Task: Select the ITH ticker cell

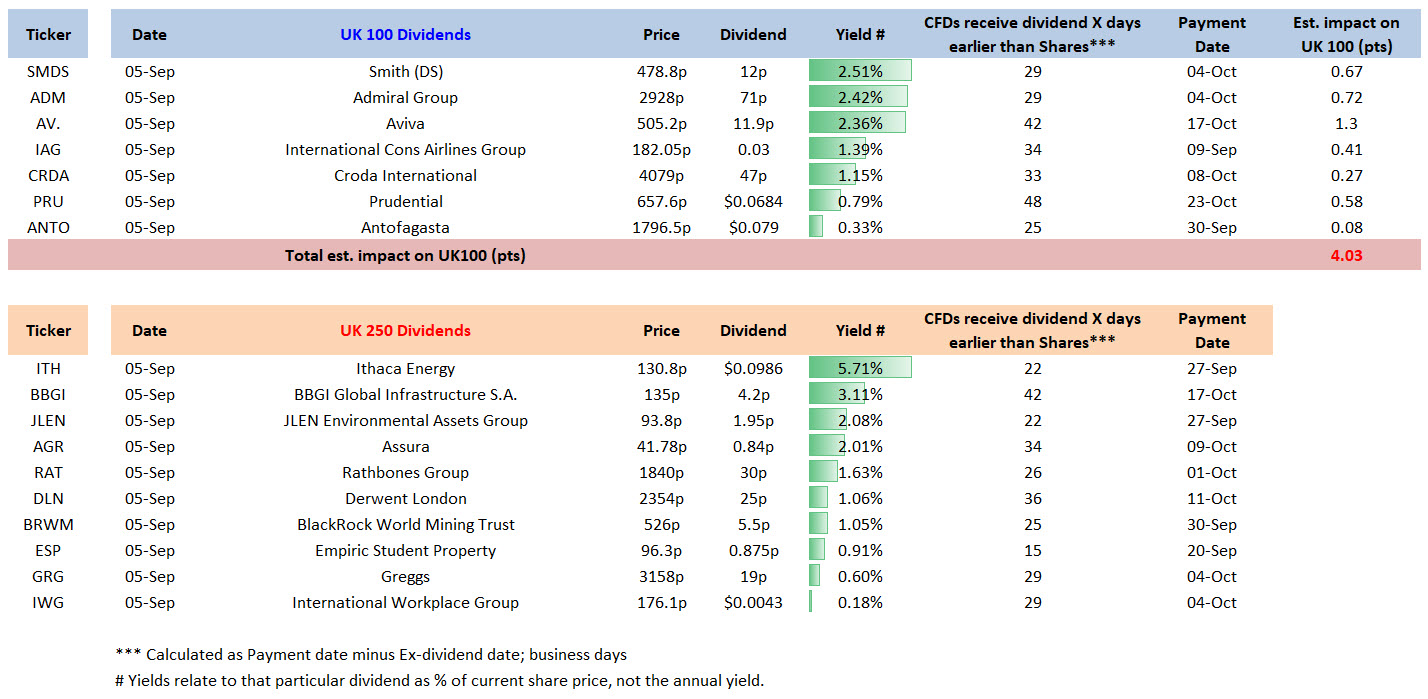Action: pos(48,369)
